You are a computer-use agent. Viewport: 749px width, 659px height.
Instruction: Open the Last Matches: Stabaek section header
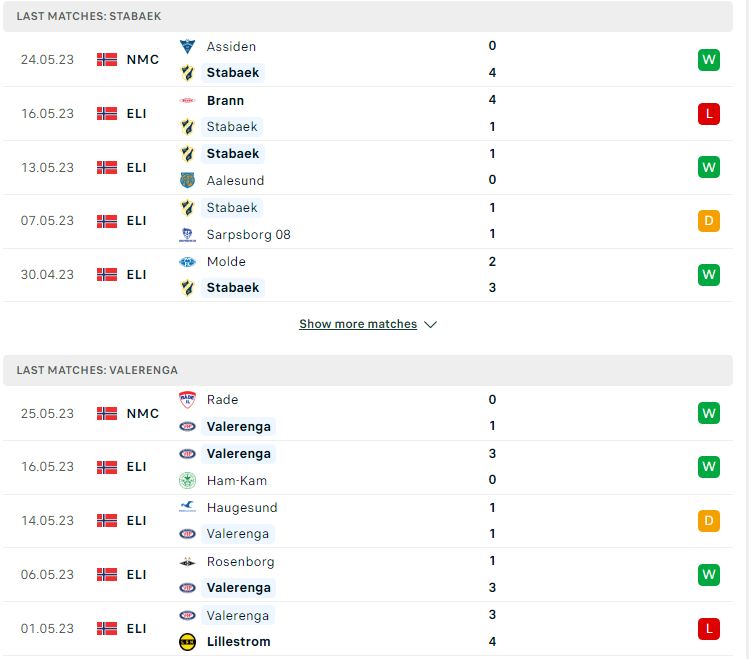(368, 16)
